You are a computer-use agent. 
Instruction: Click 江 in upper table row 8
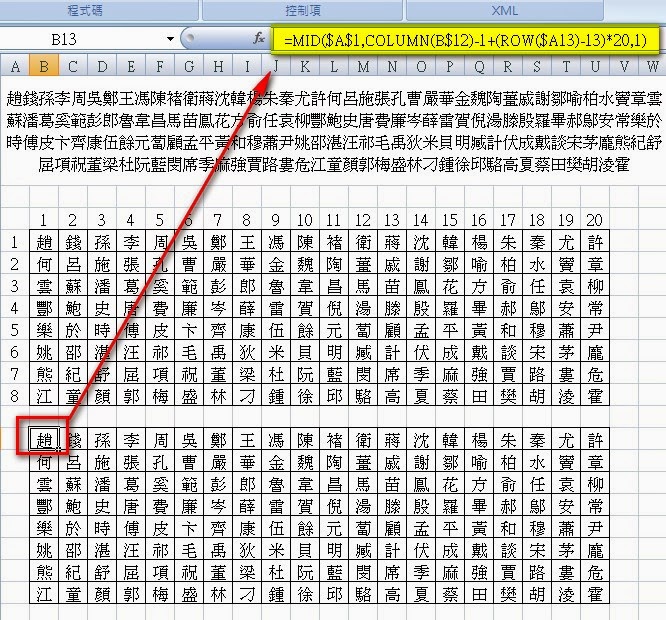point(44,396)
